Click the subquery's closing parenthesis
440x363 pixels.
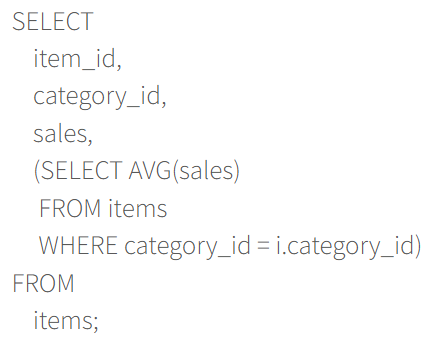click(x=418, y=246)
